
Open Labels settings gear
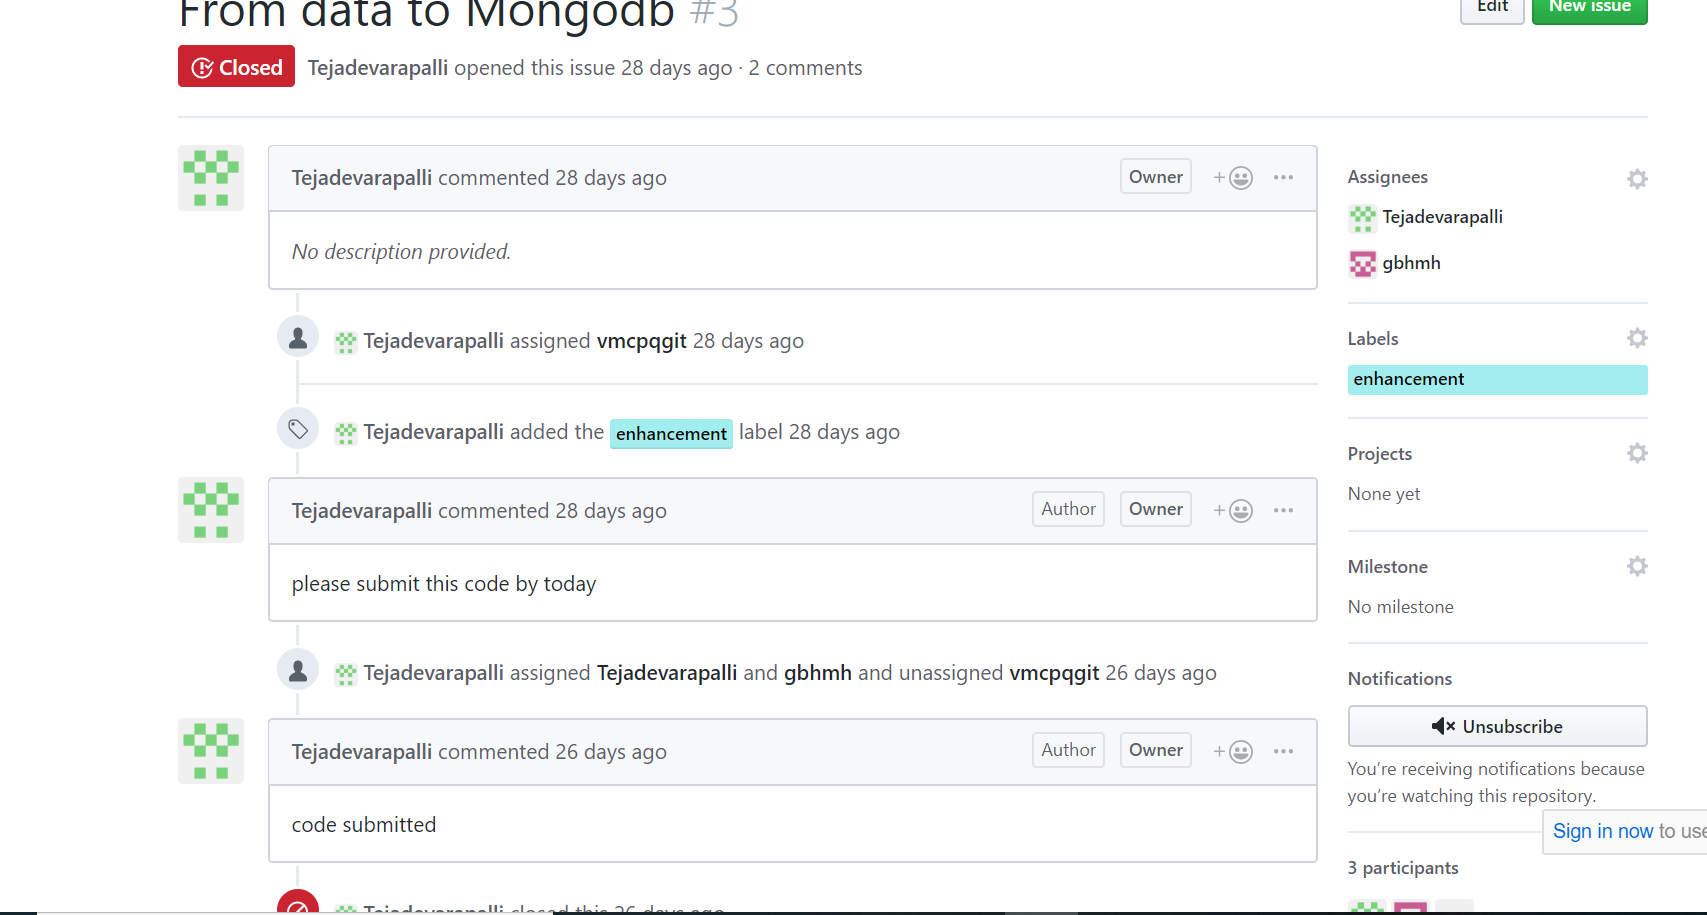[x=1636, y=338]
